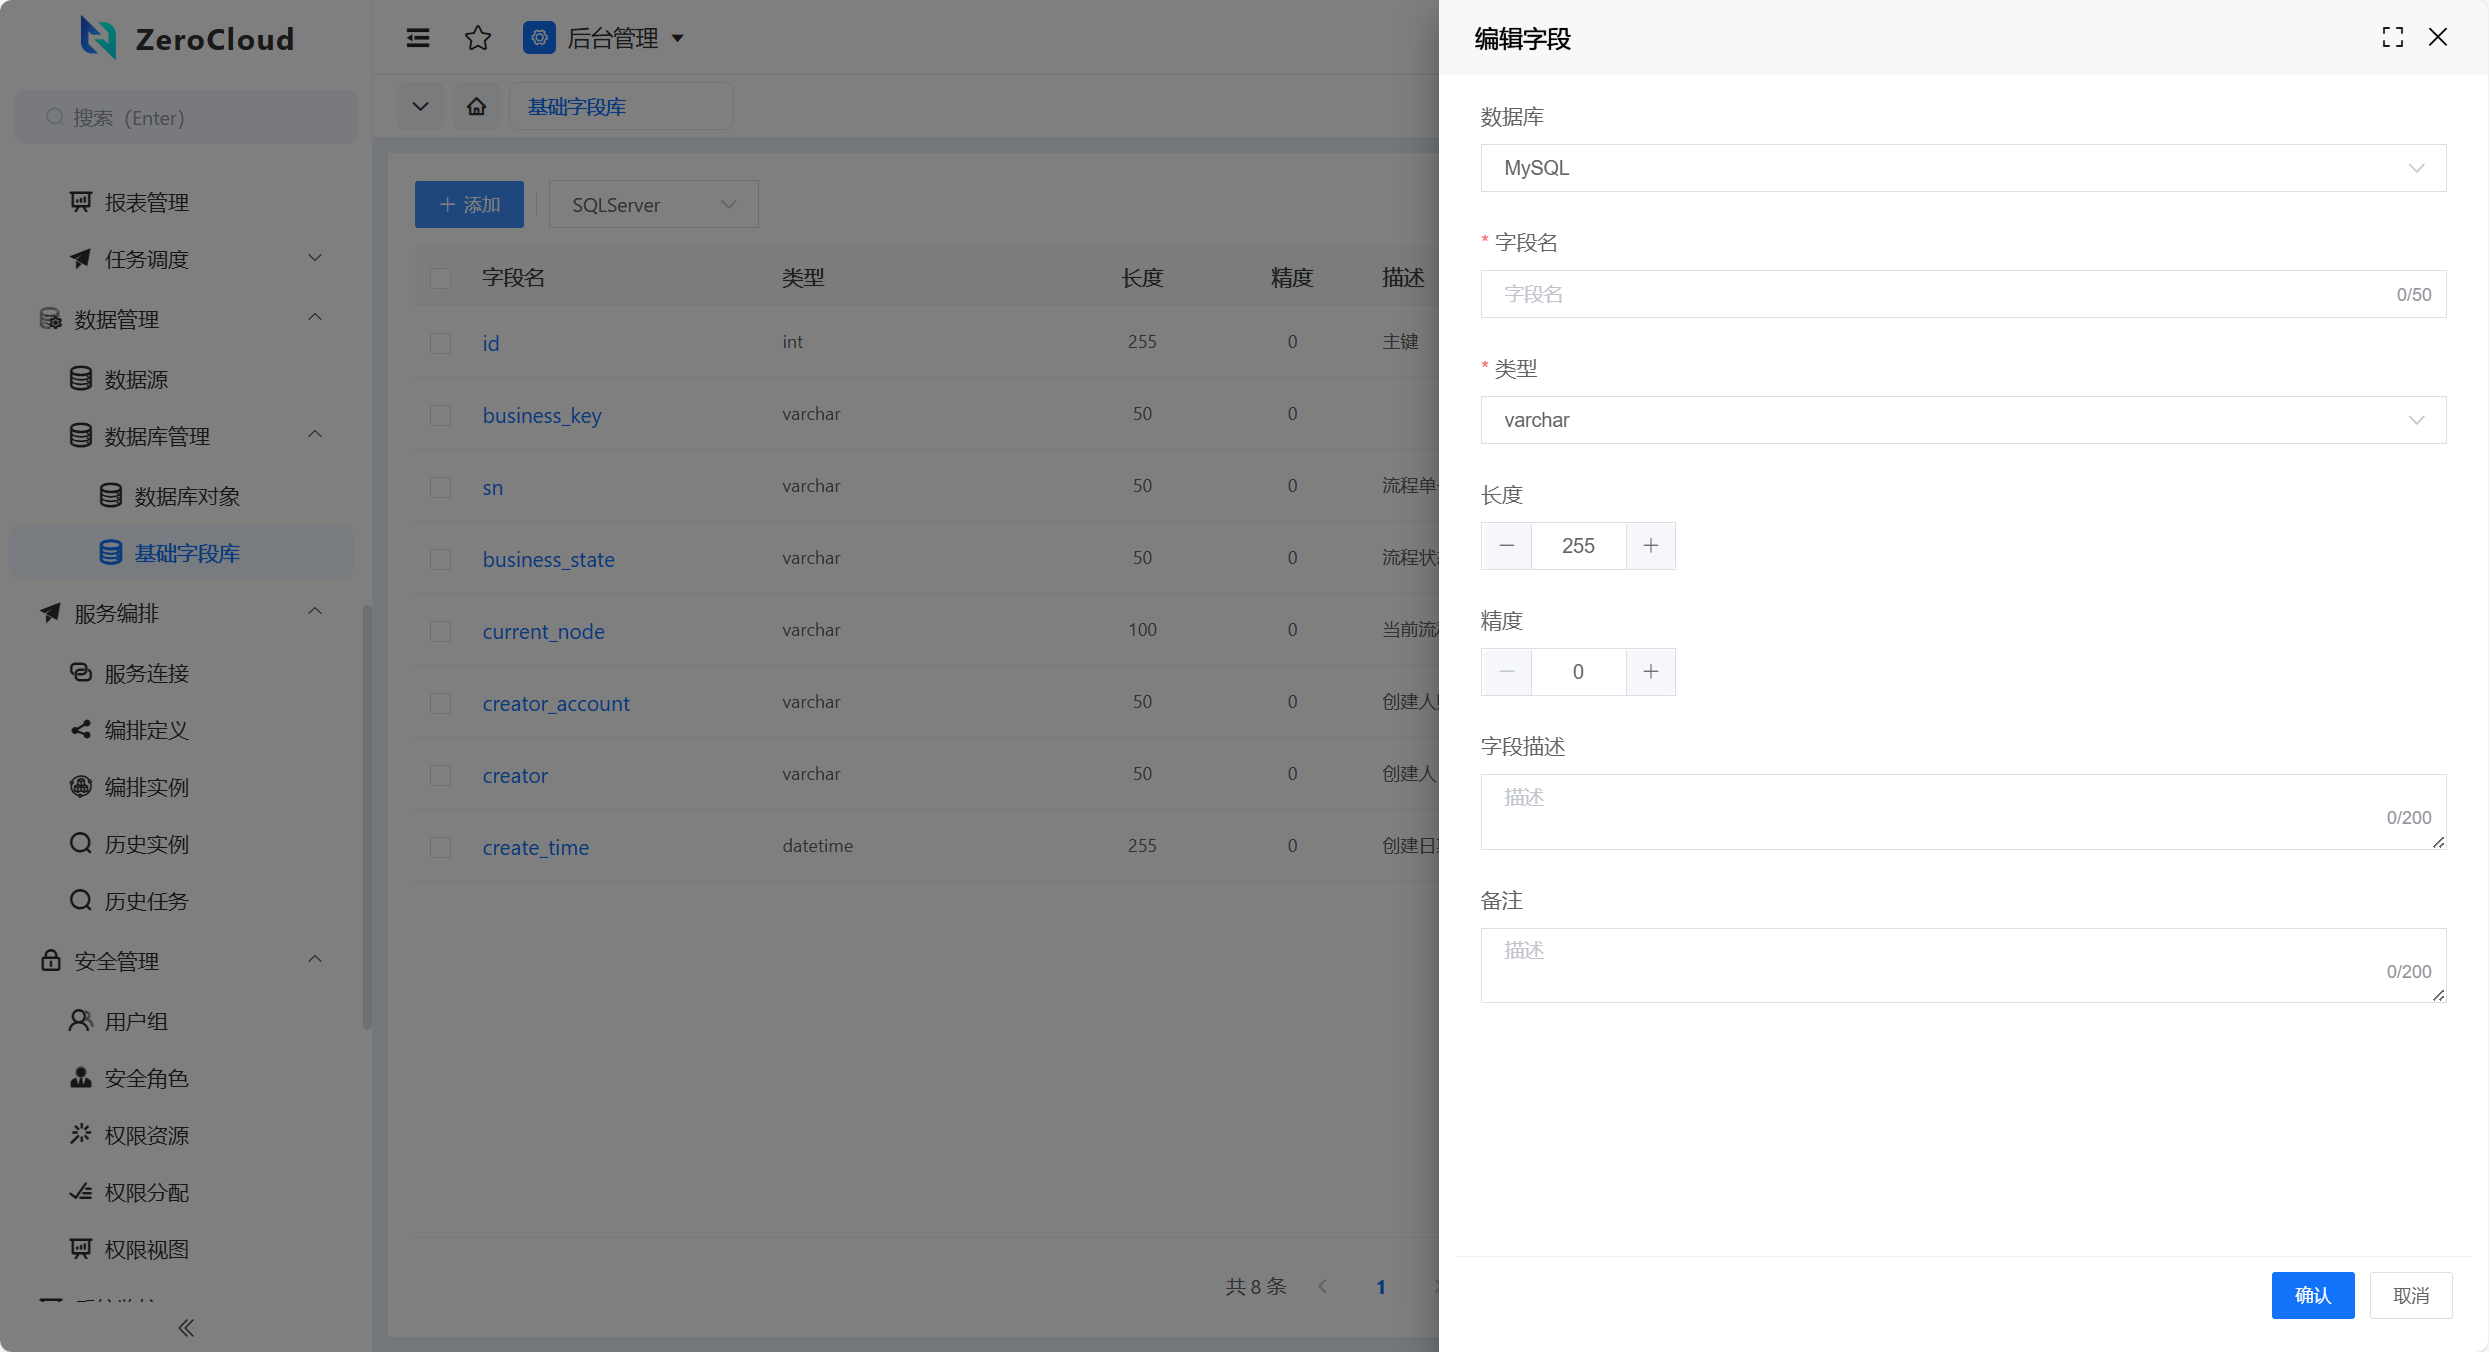
Task: Toggle the hamburger menu icon
Action: point(418,38)
